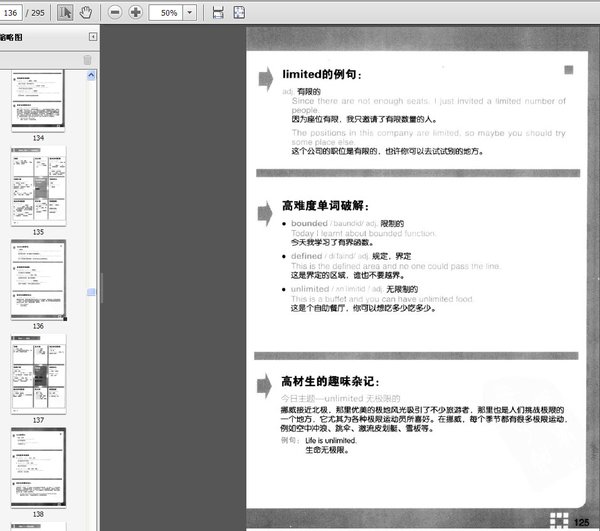600x531 pixels.
Task: Click page number 125 in footer
Action: point(581,522)
